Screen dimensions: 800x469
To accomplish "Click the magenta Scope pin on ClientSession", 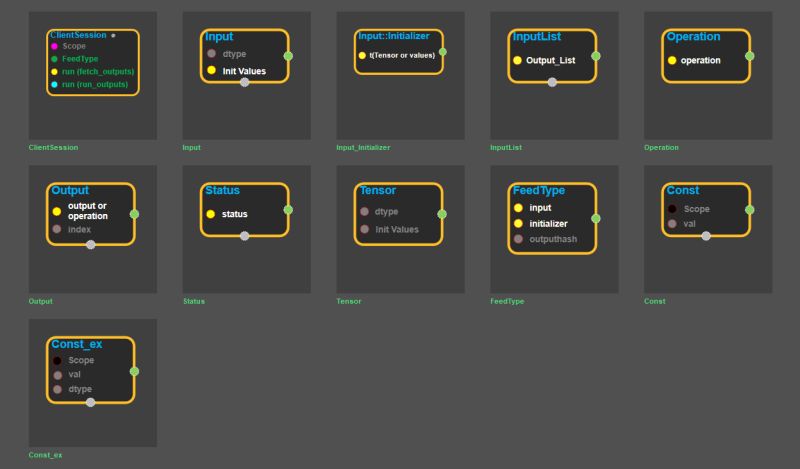I will coord(54,46).
